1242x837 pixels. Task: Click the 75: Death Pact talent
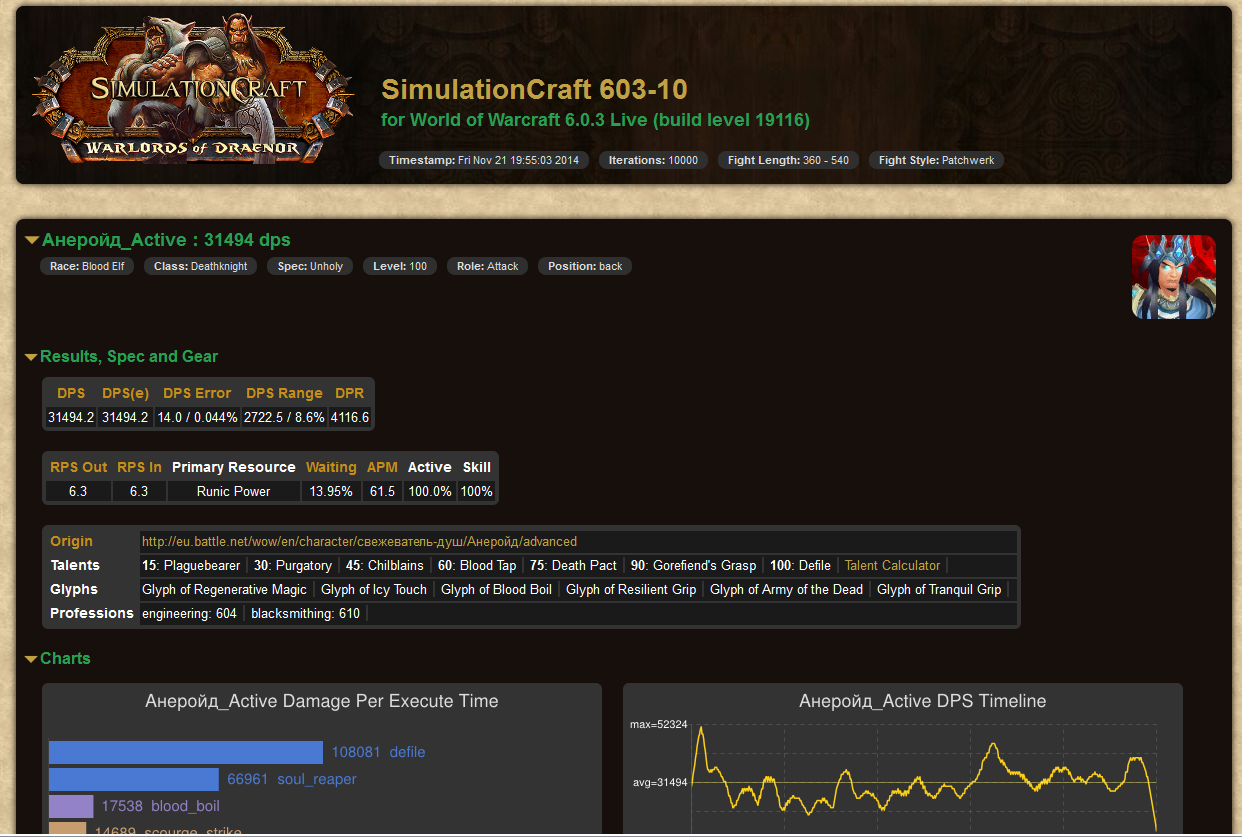pyautogui.click(x=573, y=565)
